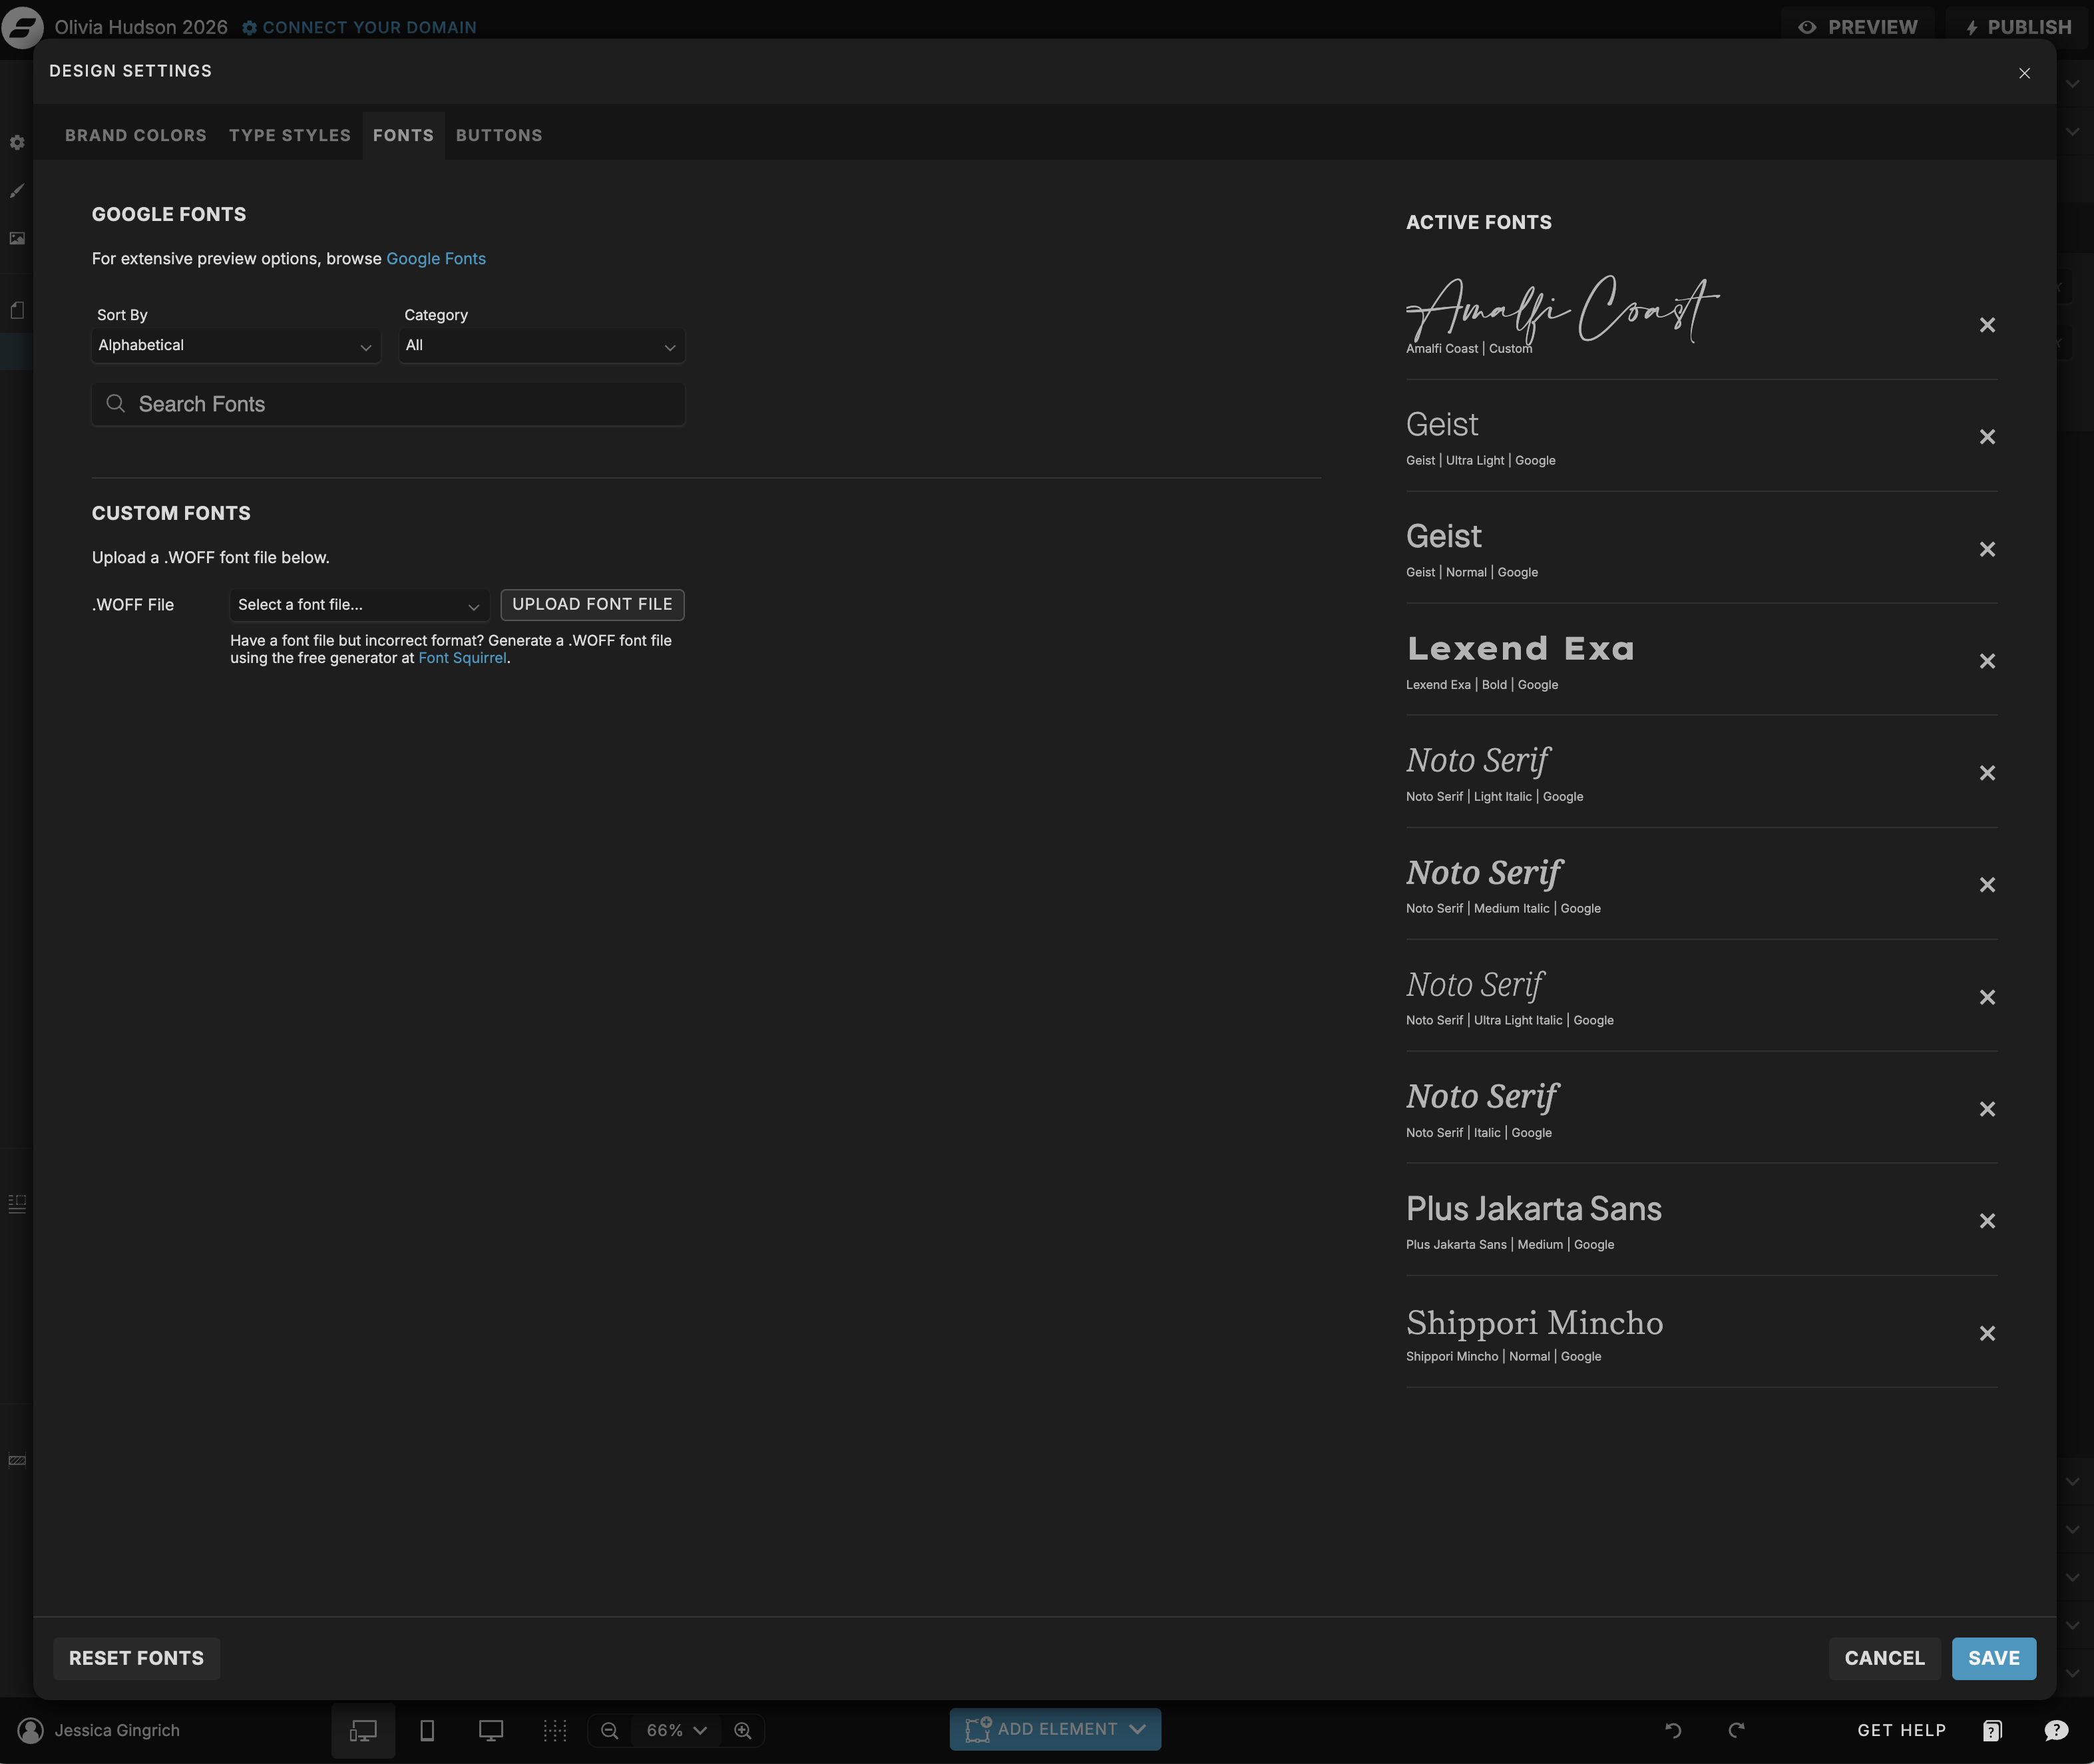This screenshot has width=2094, height=1764.
Task: Remove the Amalfi Coast custom font
Action: [1987, 325]
